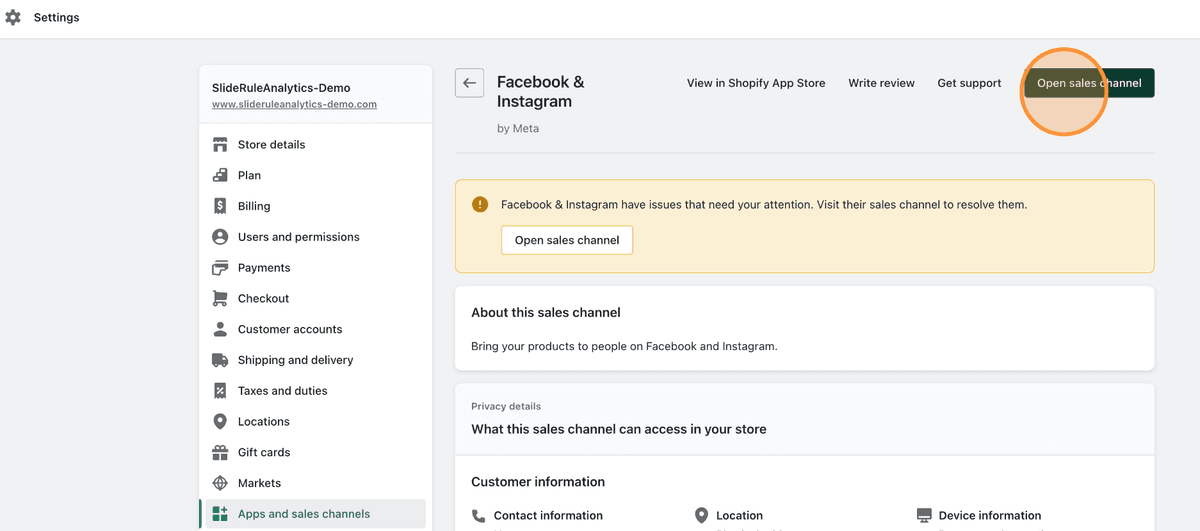Click Open sales channel in warning banner
Viewport: 1200px width, 531px height.
pos(567,240)
